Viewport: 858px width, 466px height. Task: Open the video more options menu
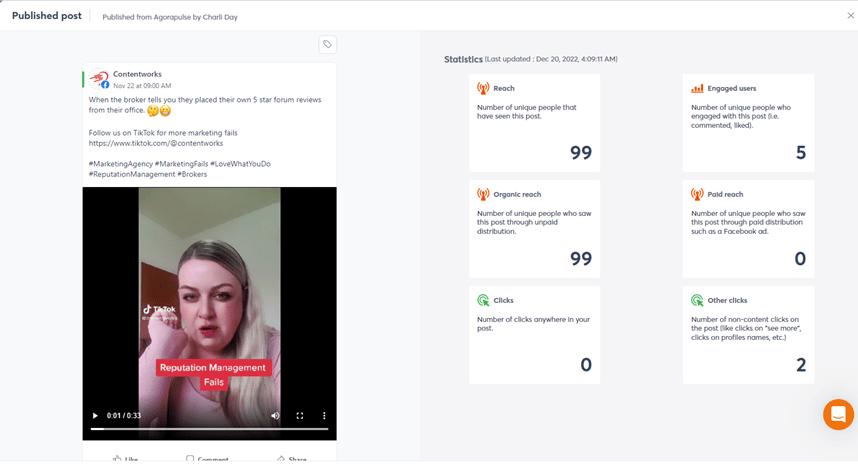[x=324, y=416]
